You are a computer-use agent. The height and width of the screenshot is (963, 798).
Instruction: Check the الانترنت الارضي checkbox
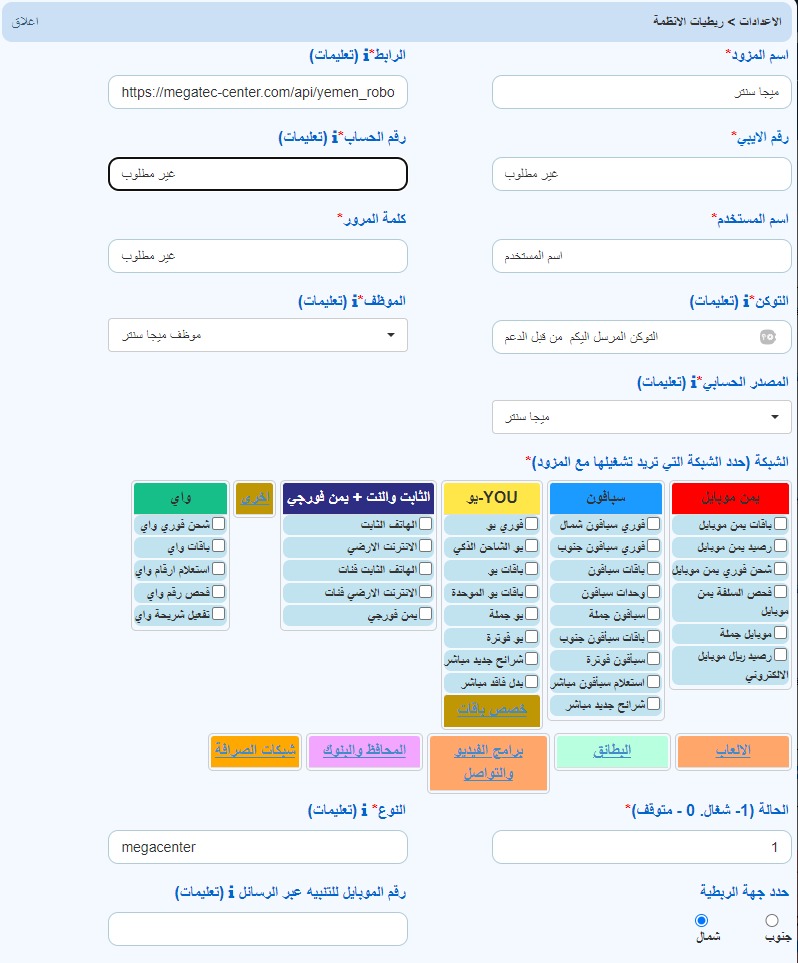click(425, 545)
